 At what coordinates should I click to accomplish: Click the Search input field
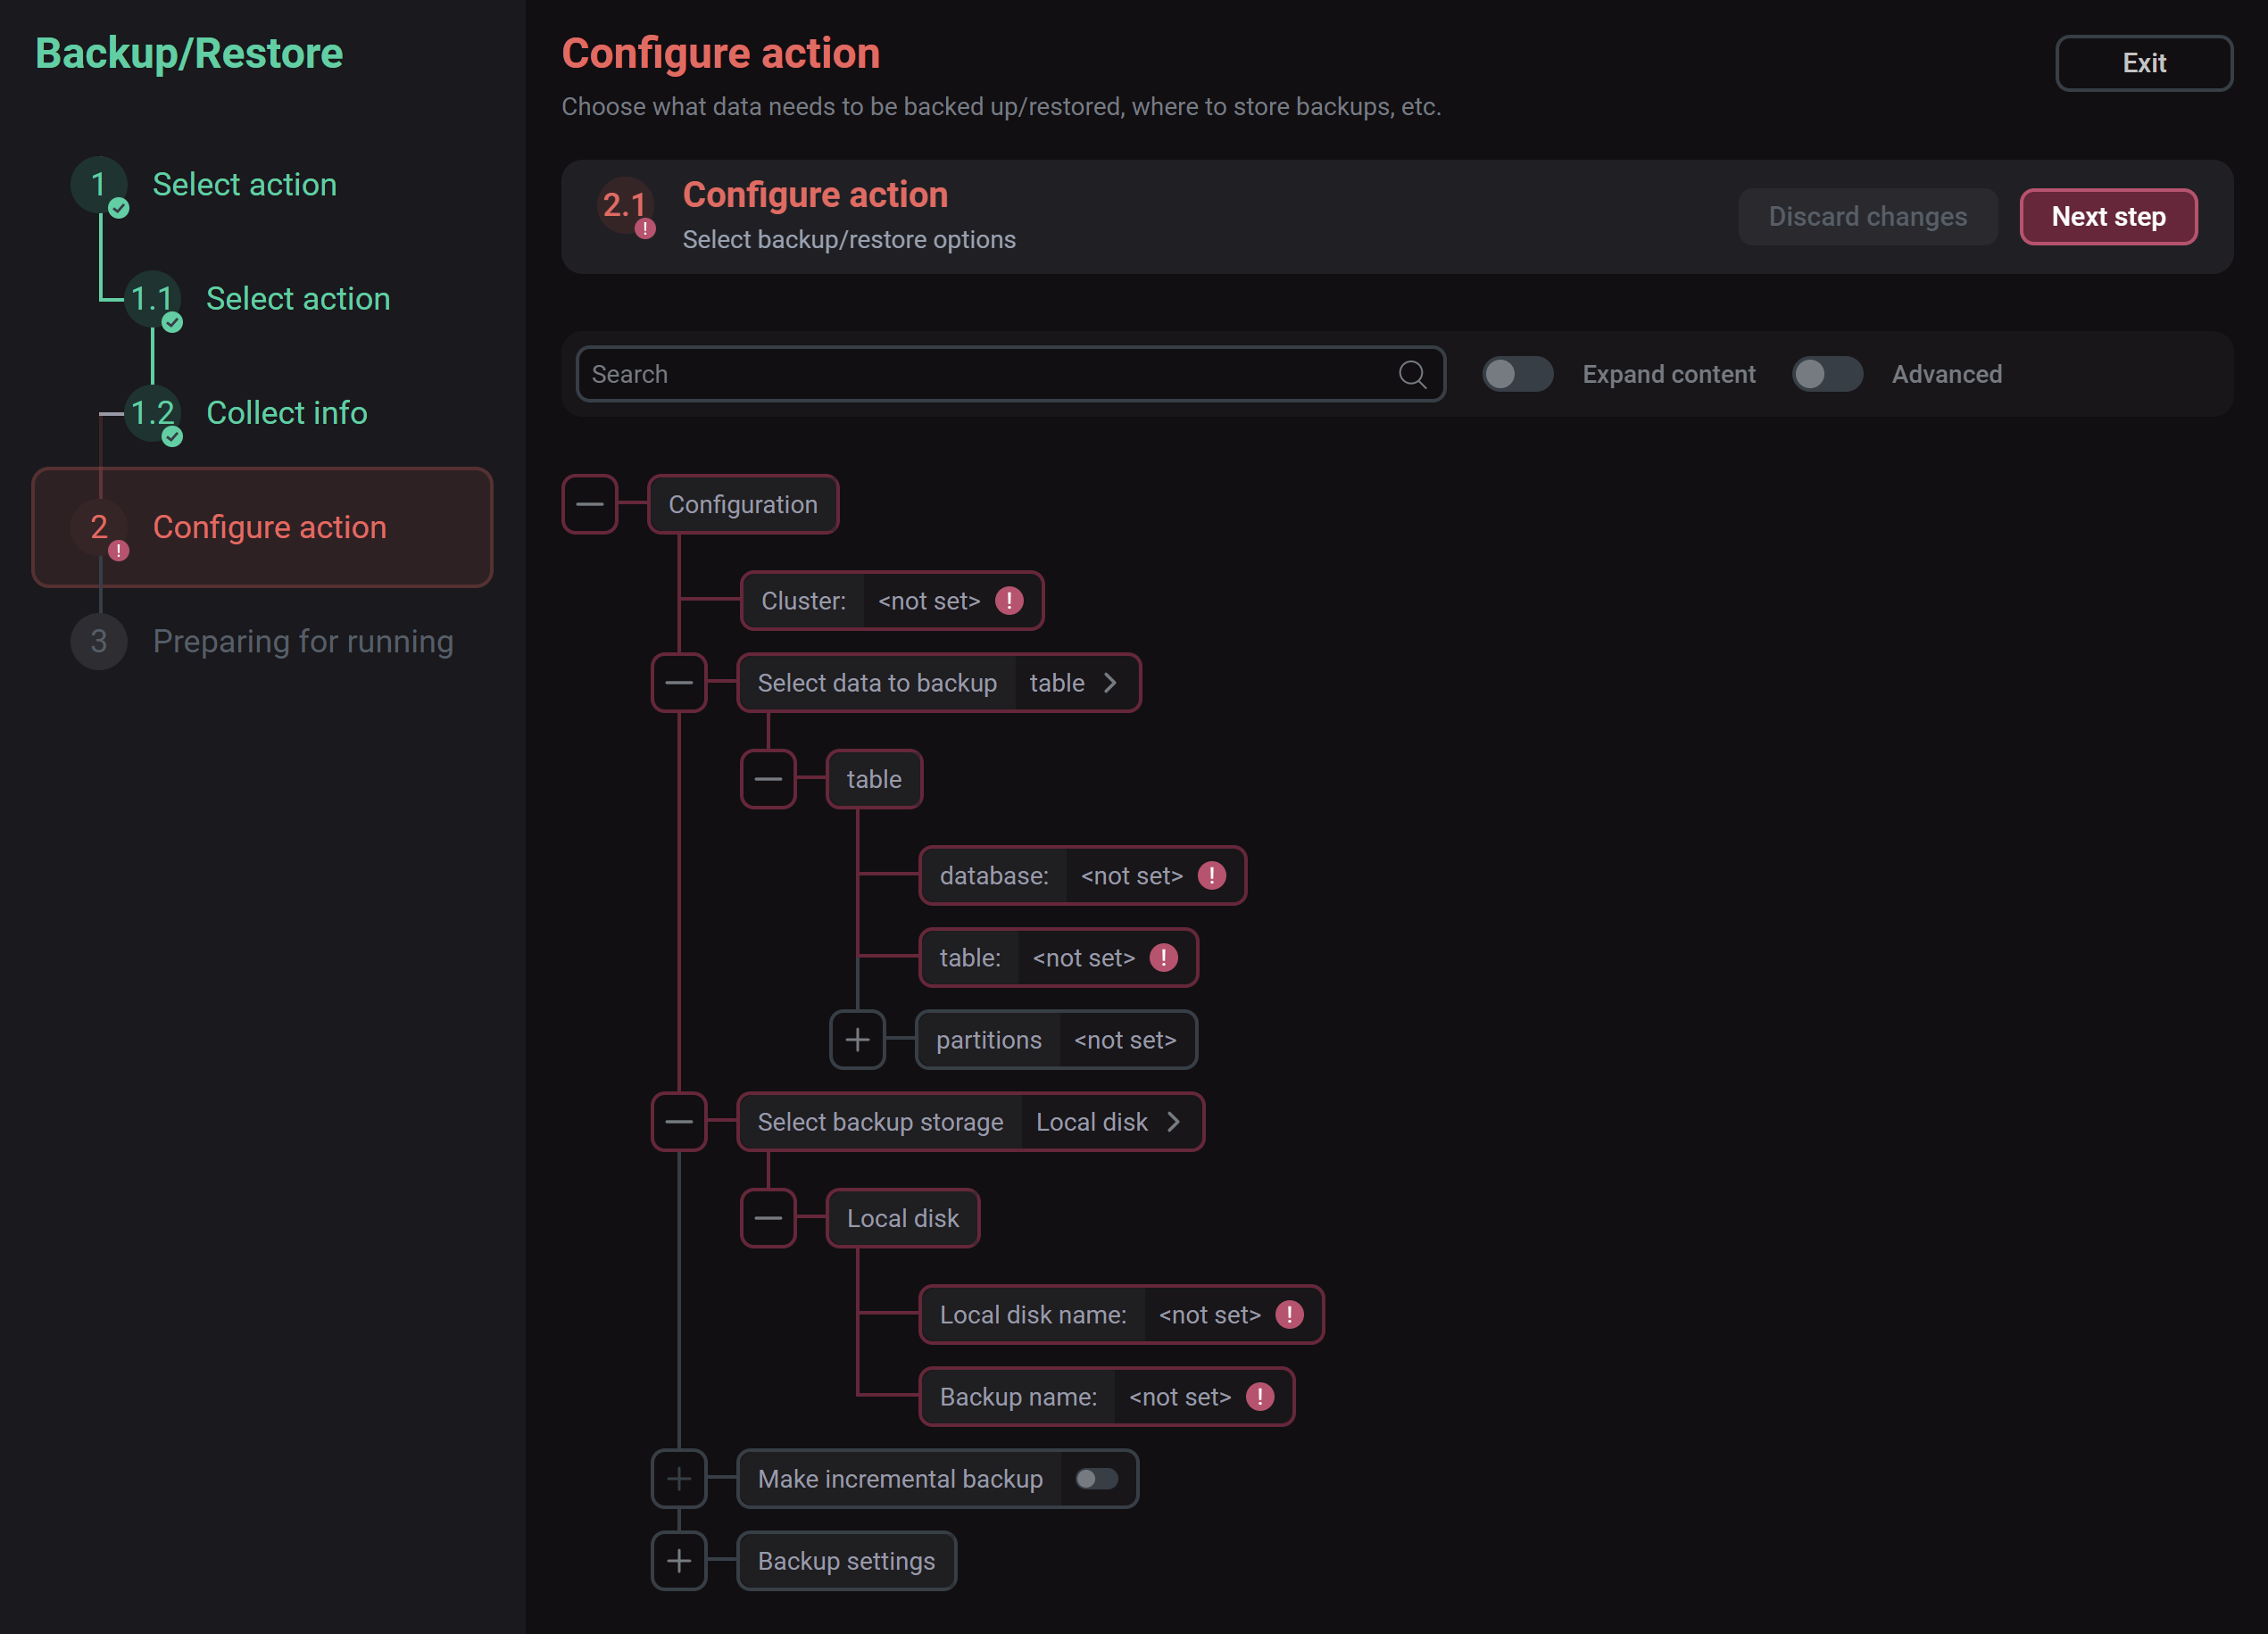(x=1010, y=374)
